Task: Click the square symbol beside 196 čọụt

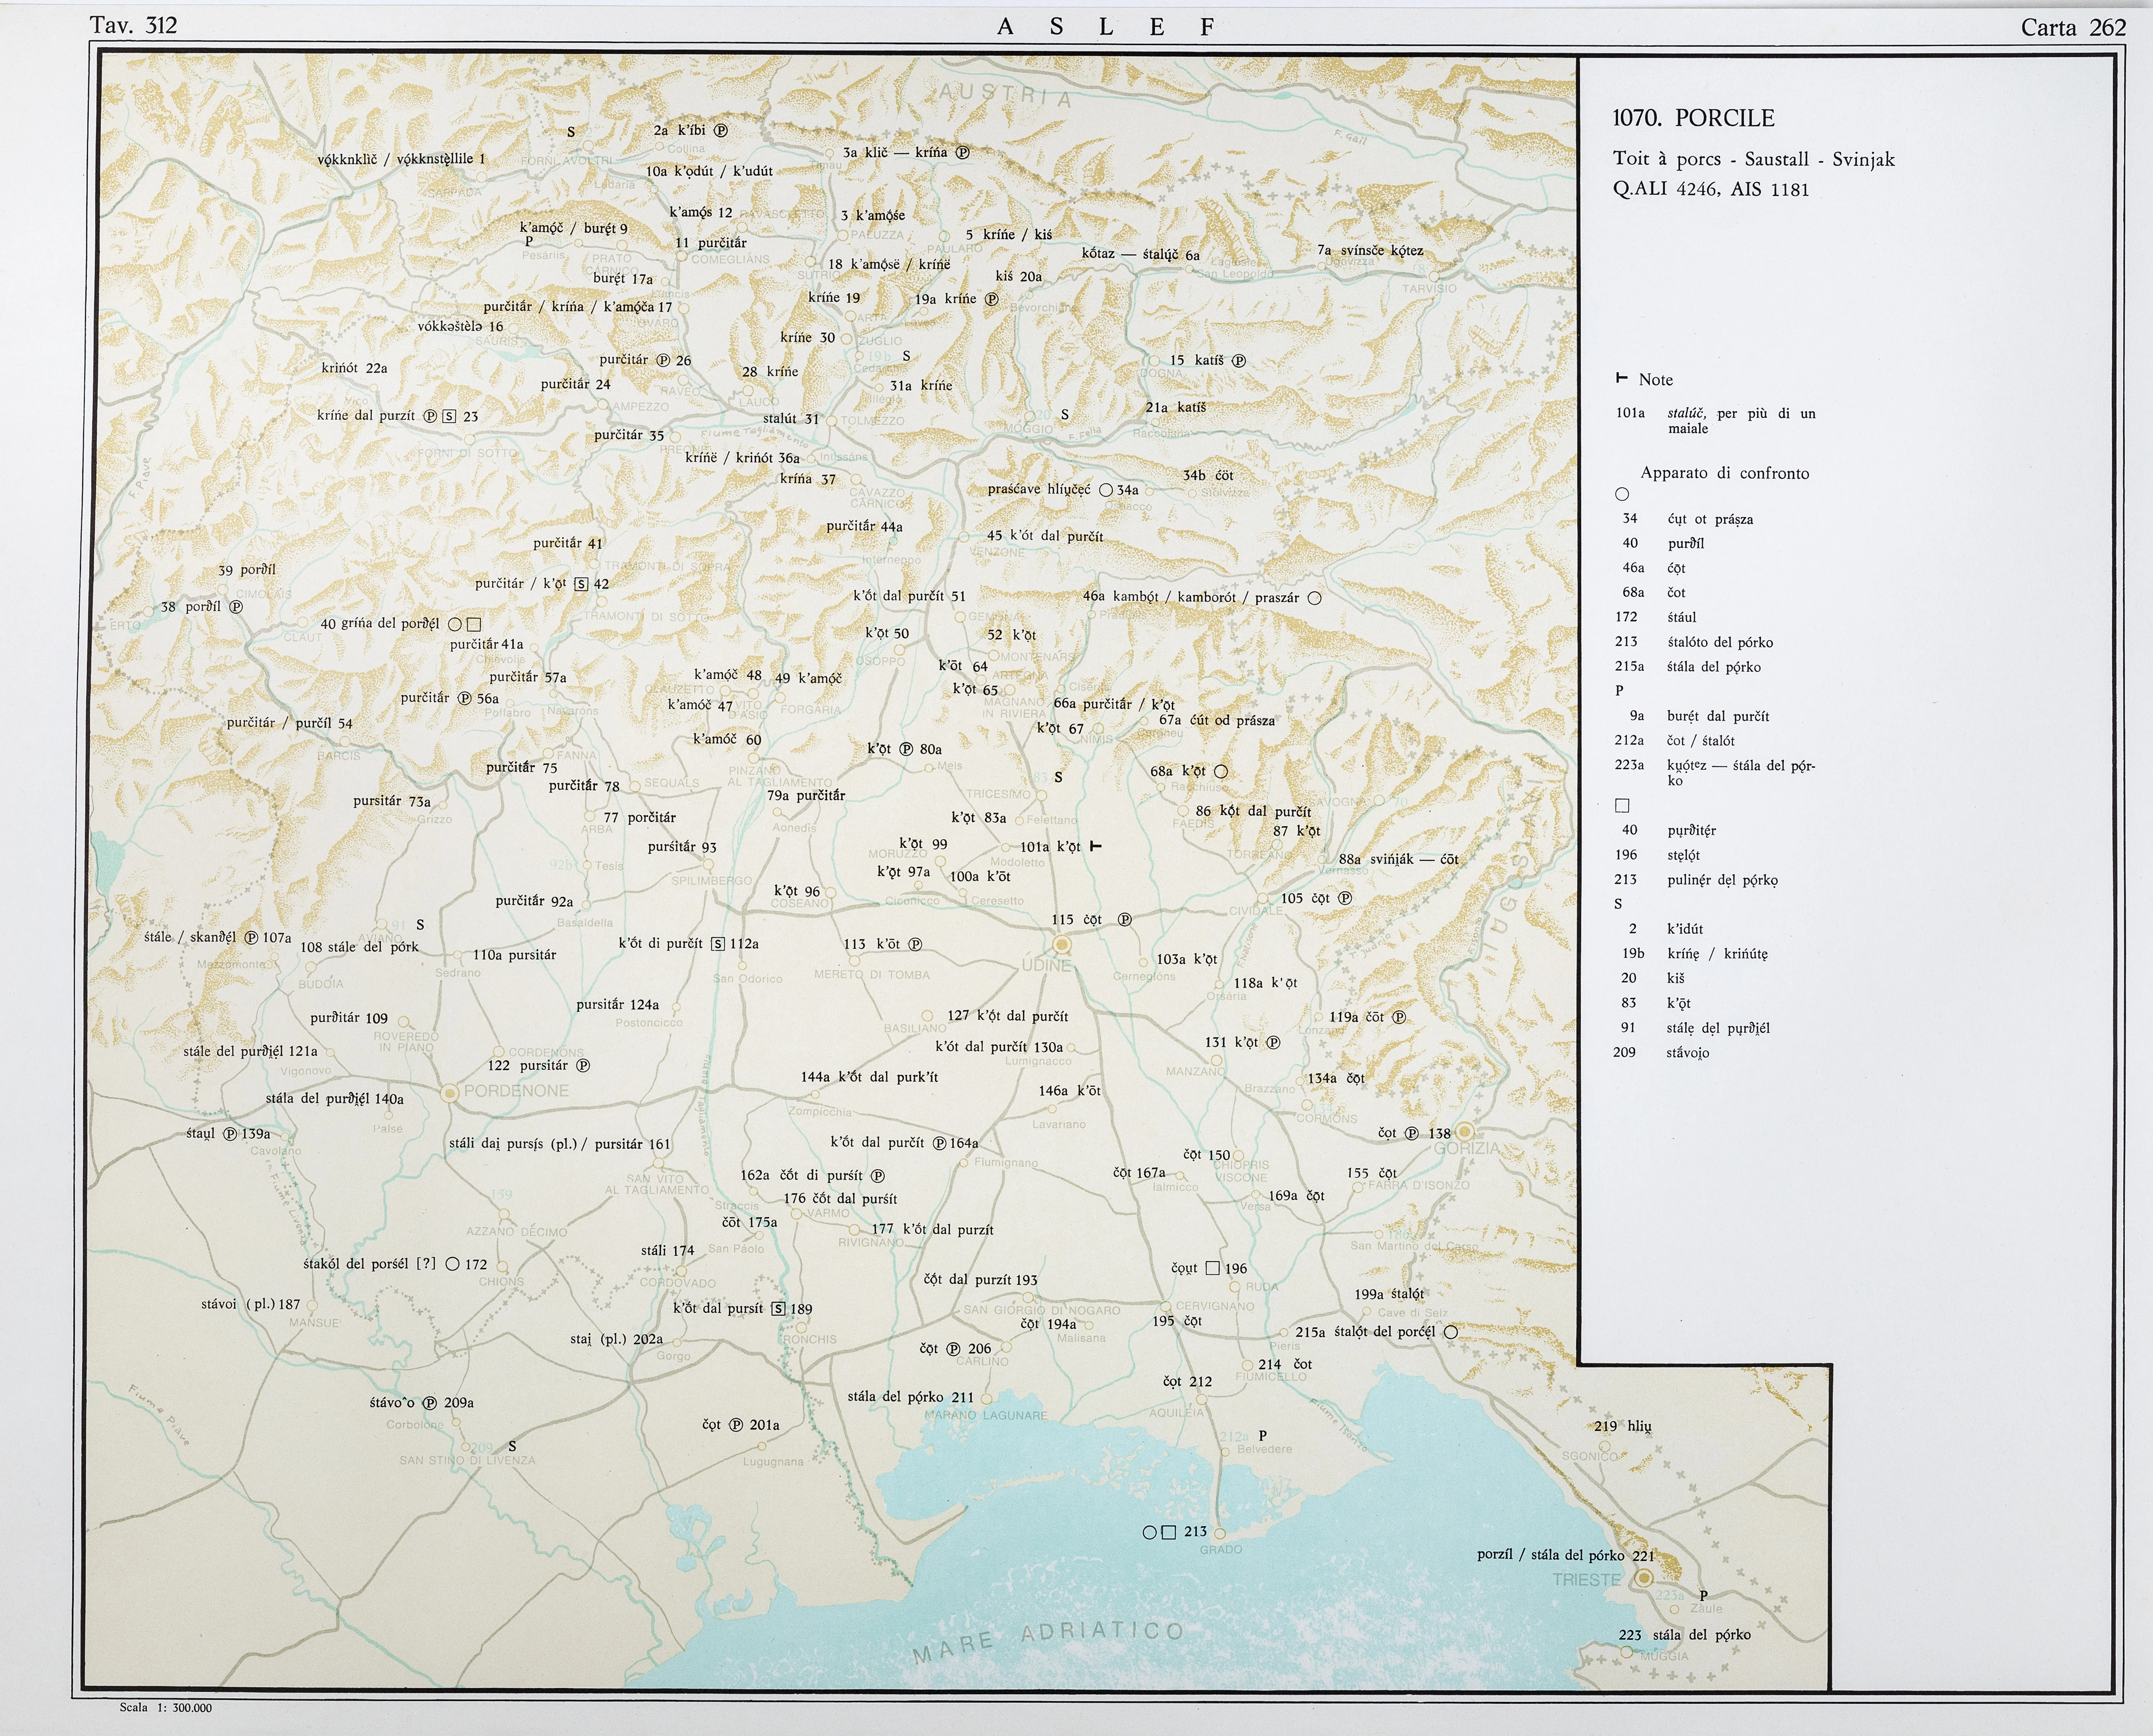Action: (1212, 1268)
